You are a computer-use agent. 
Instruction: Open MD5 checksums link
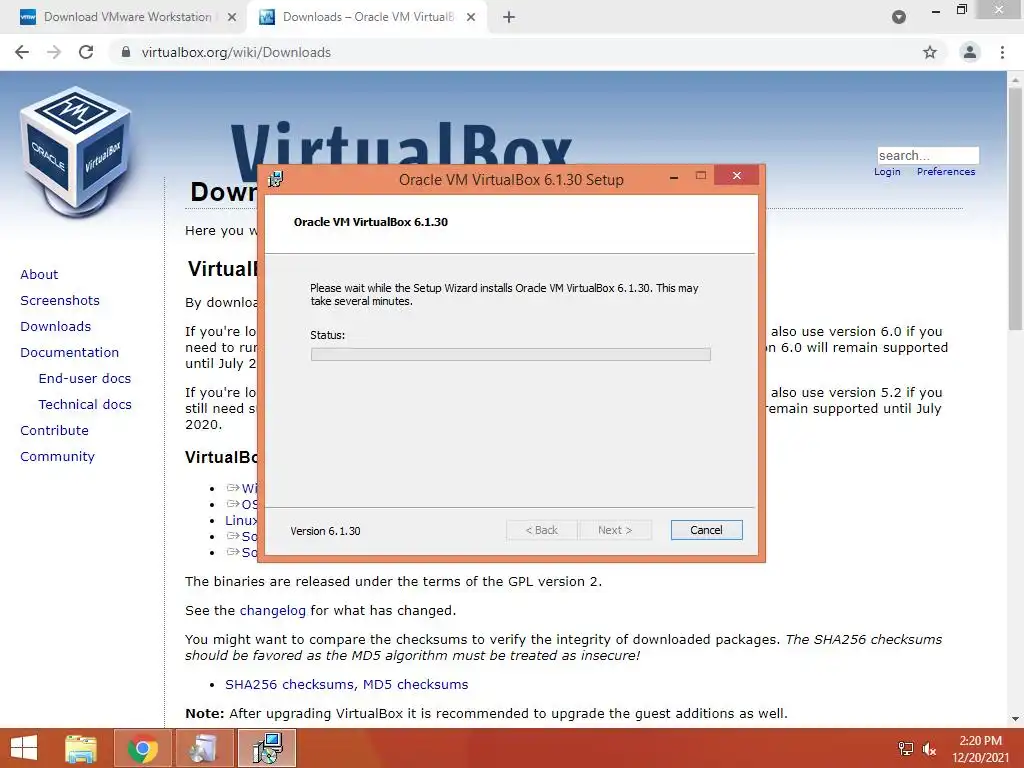(415, 684)
